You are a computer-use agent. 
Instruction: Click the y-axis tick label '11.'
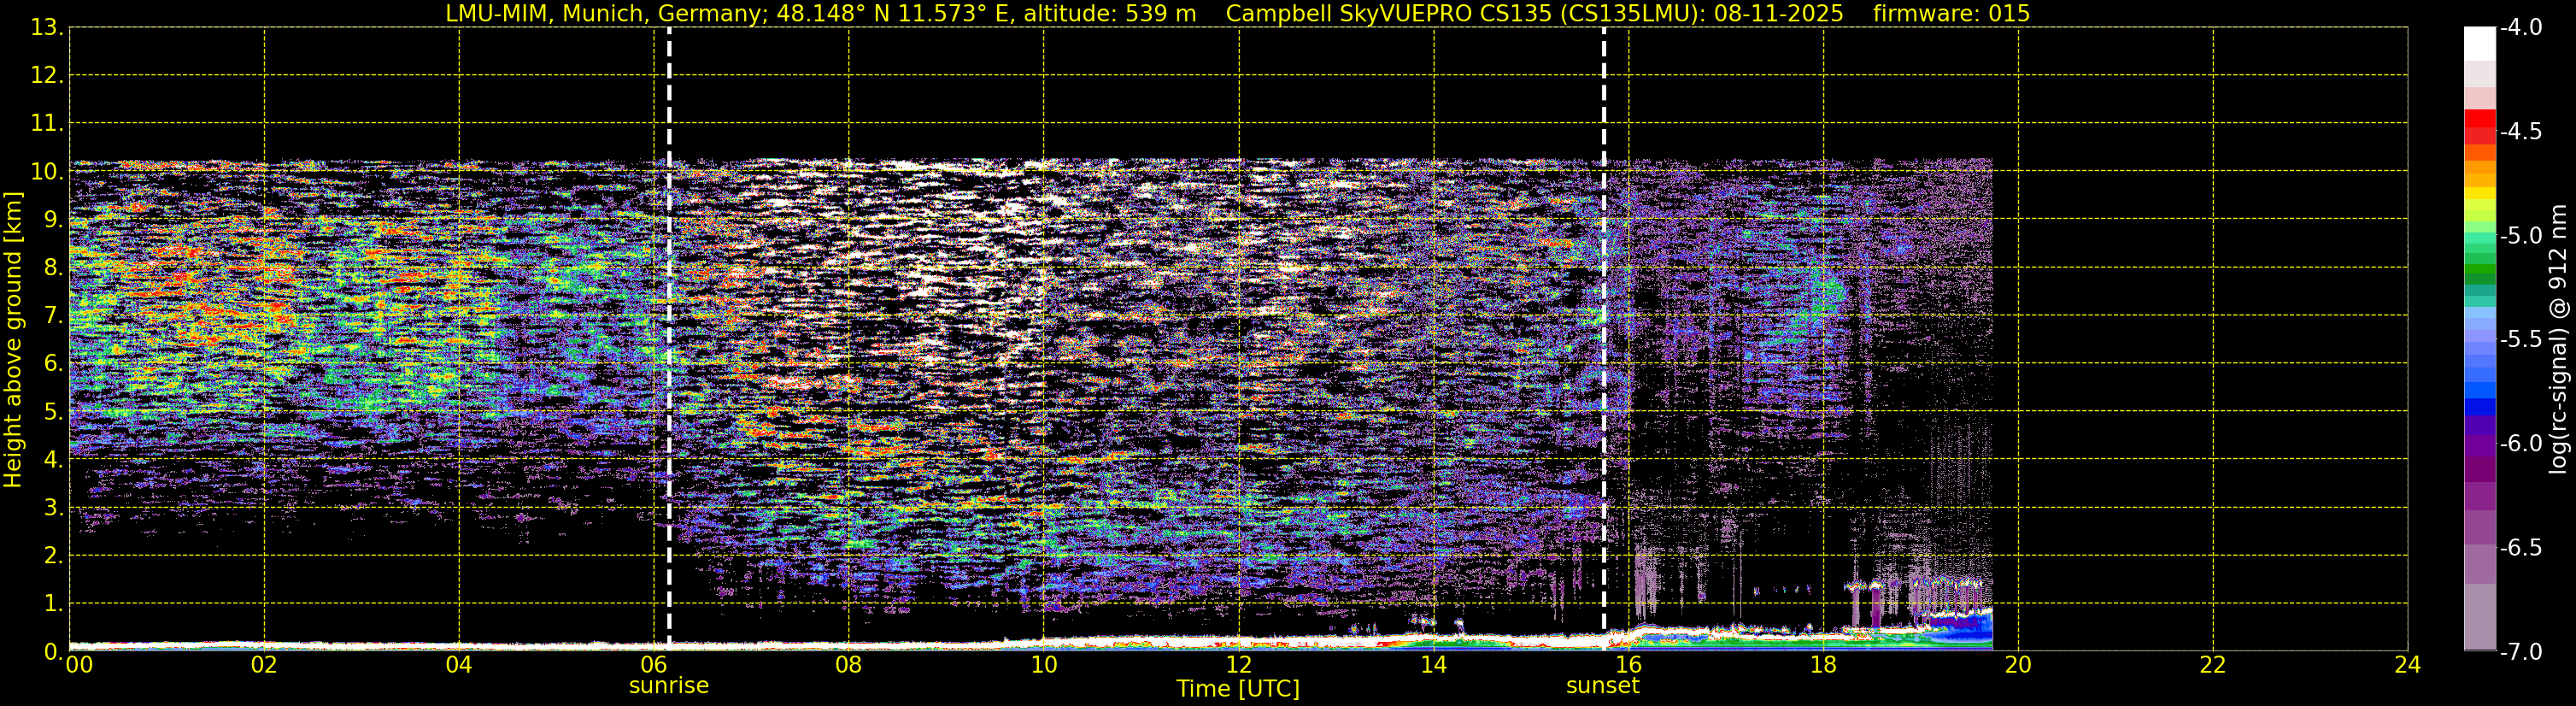[x=47, y=124]
